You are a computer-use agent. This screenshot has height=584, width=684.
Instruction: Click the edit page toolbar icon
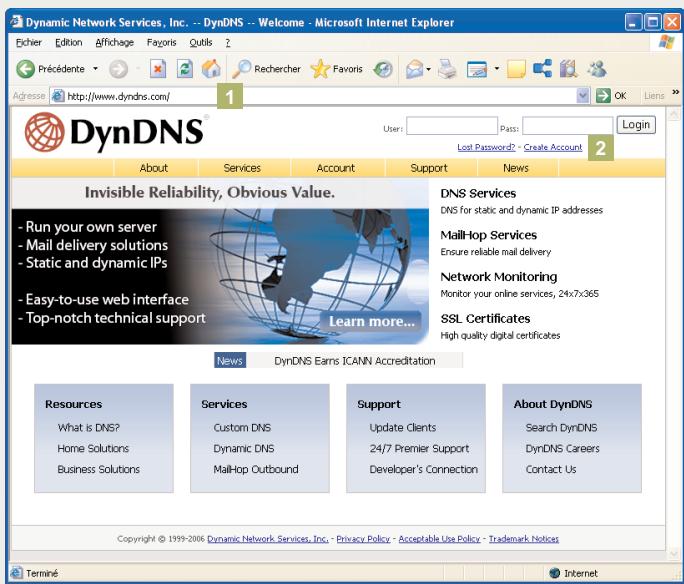477,69
